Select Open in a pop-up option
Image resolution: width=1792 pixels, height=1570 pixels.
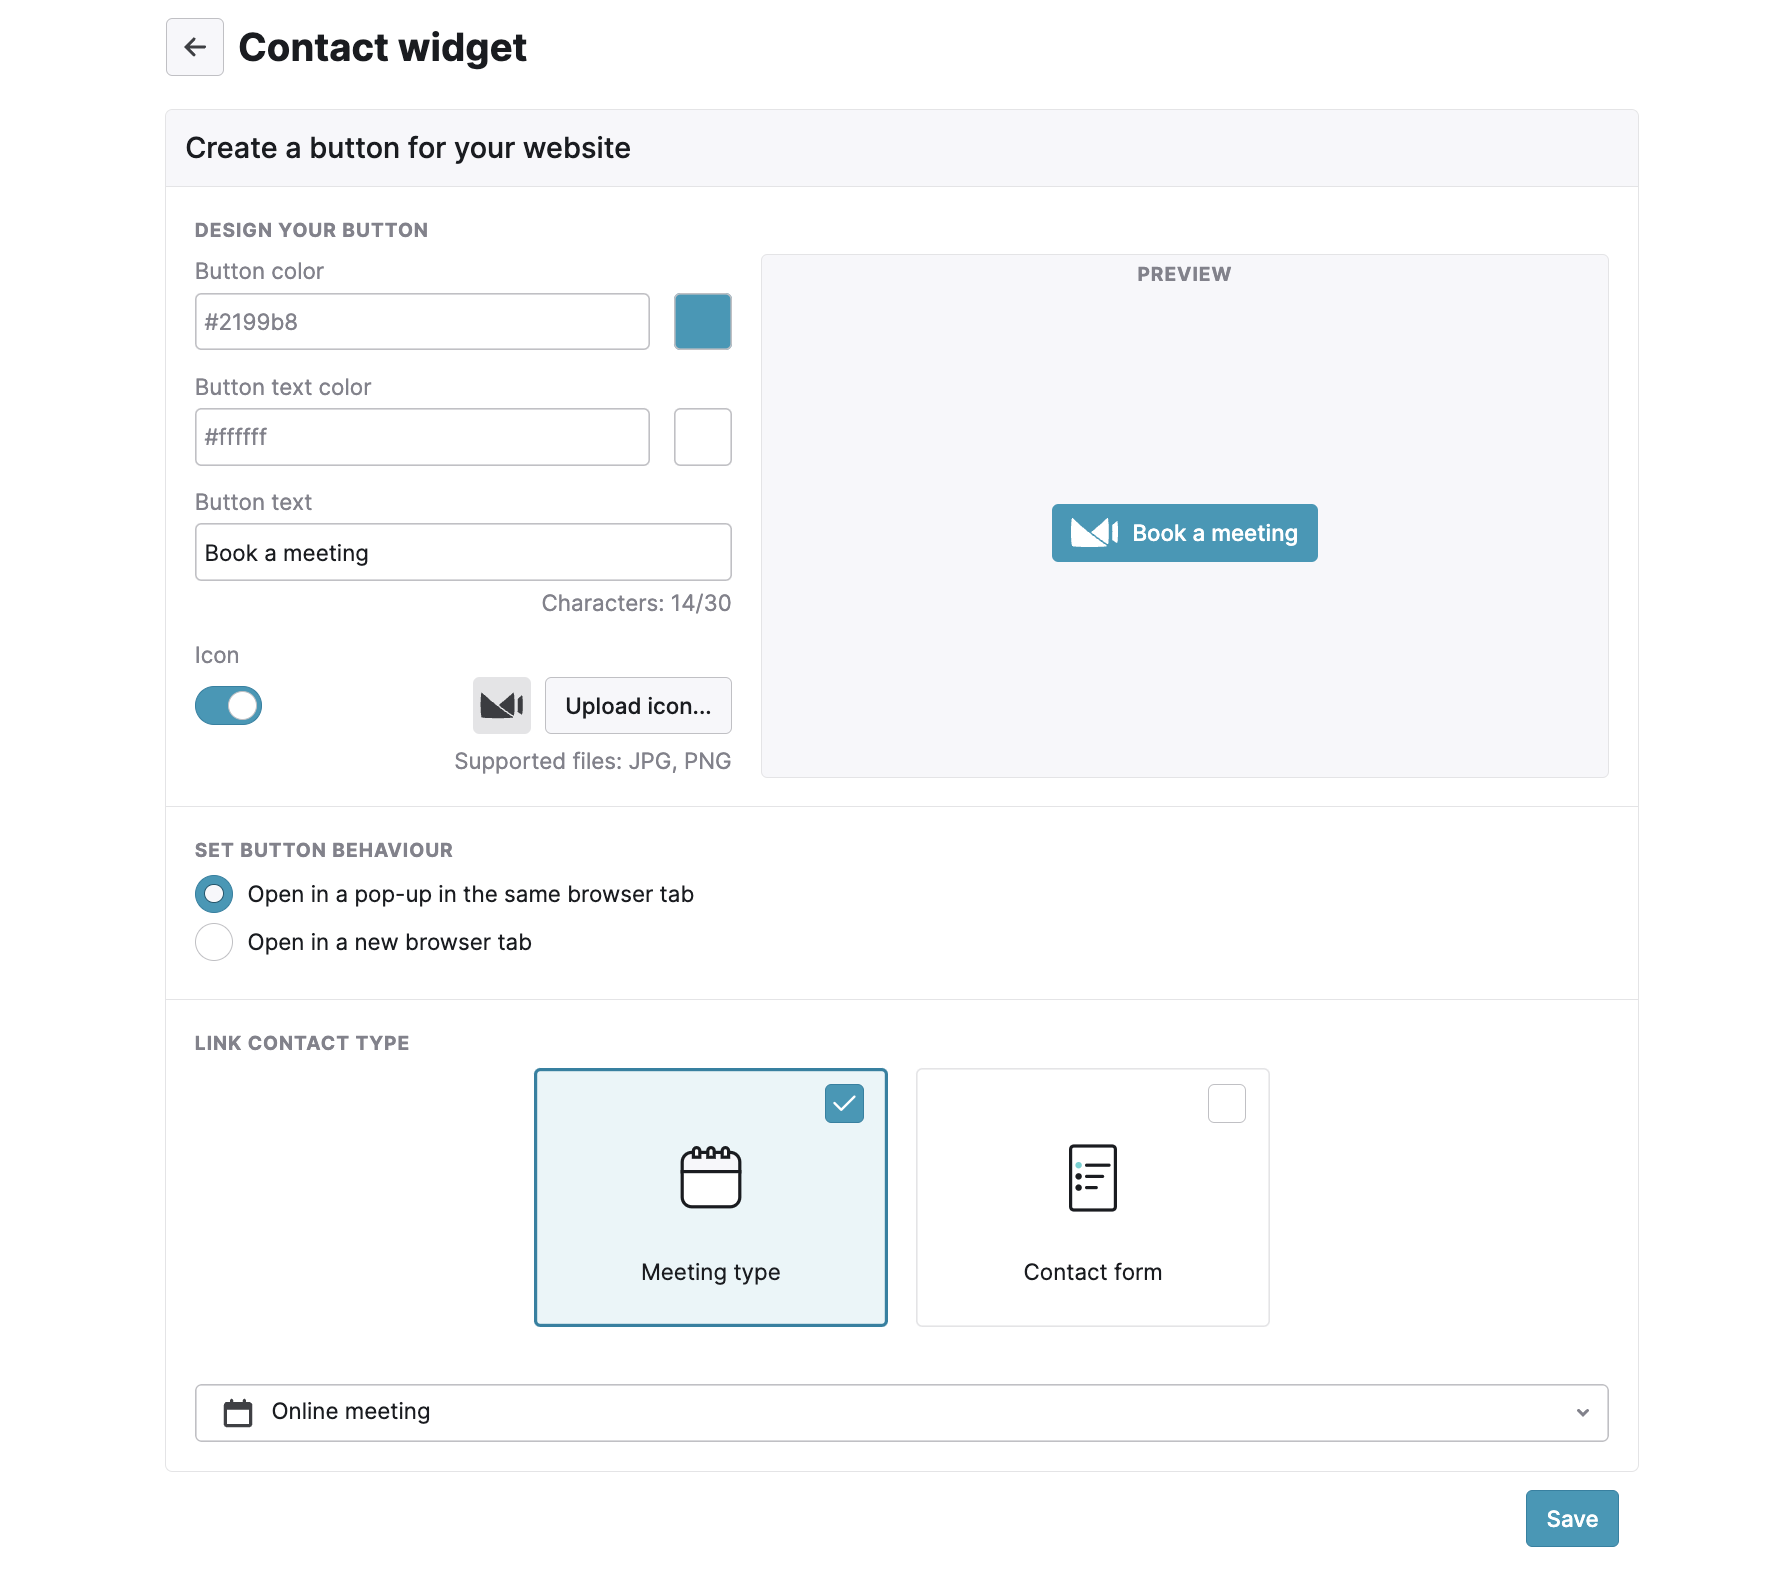tap(214, 894)
